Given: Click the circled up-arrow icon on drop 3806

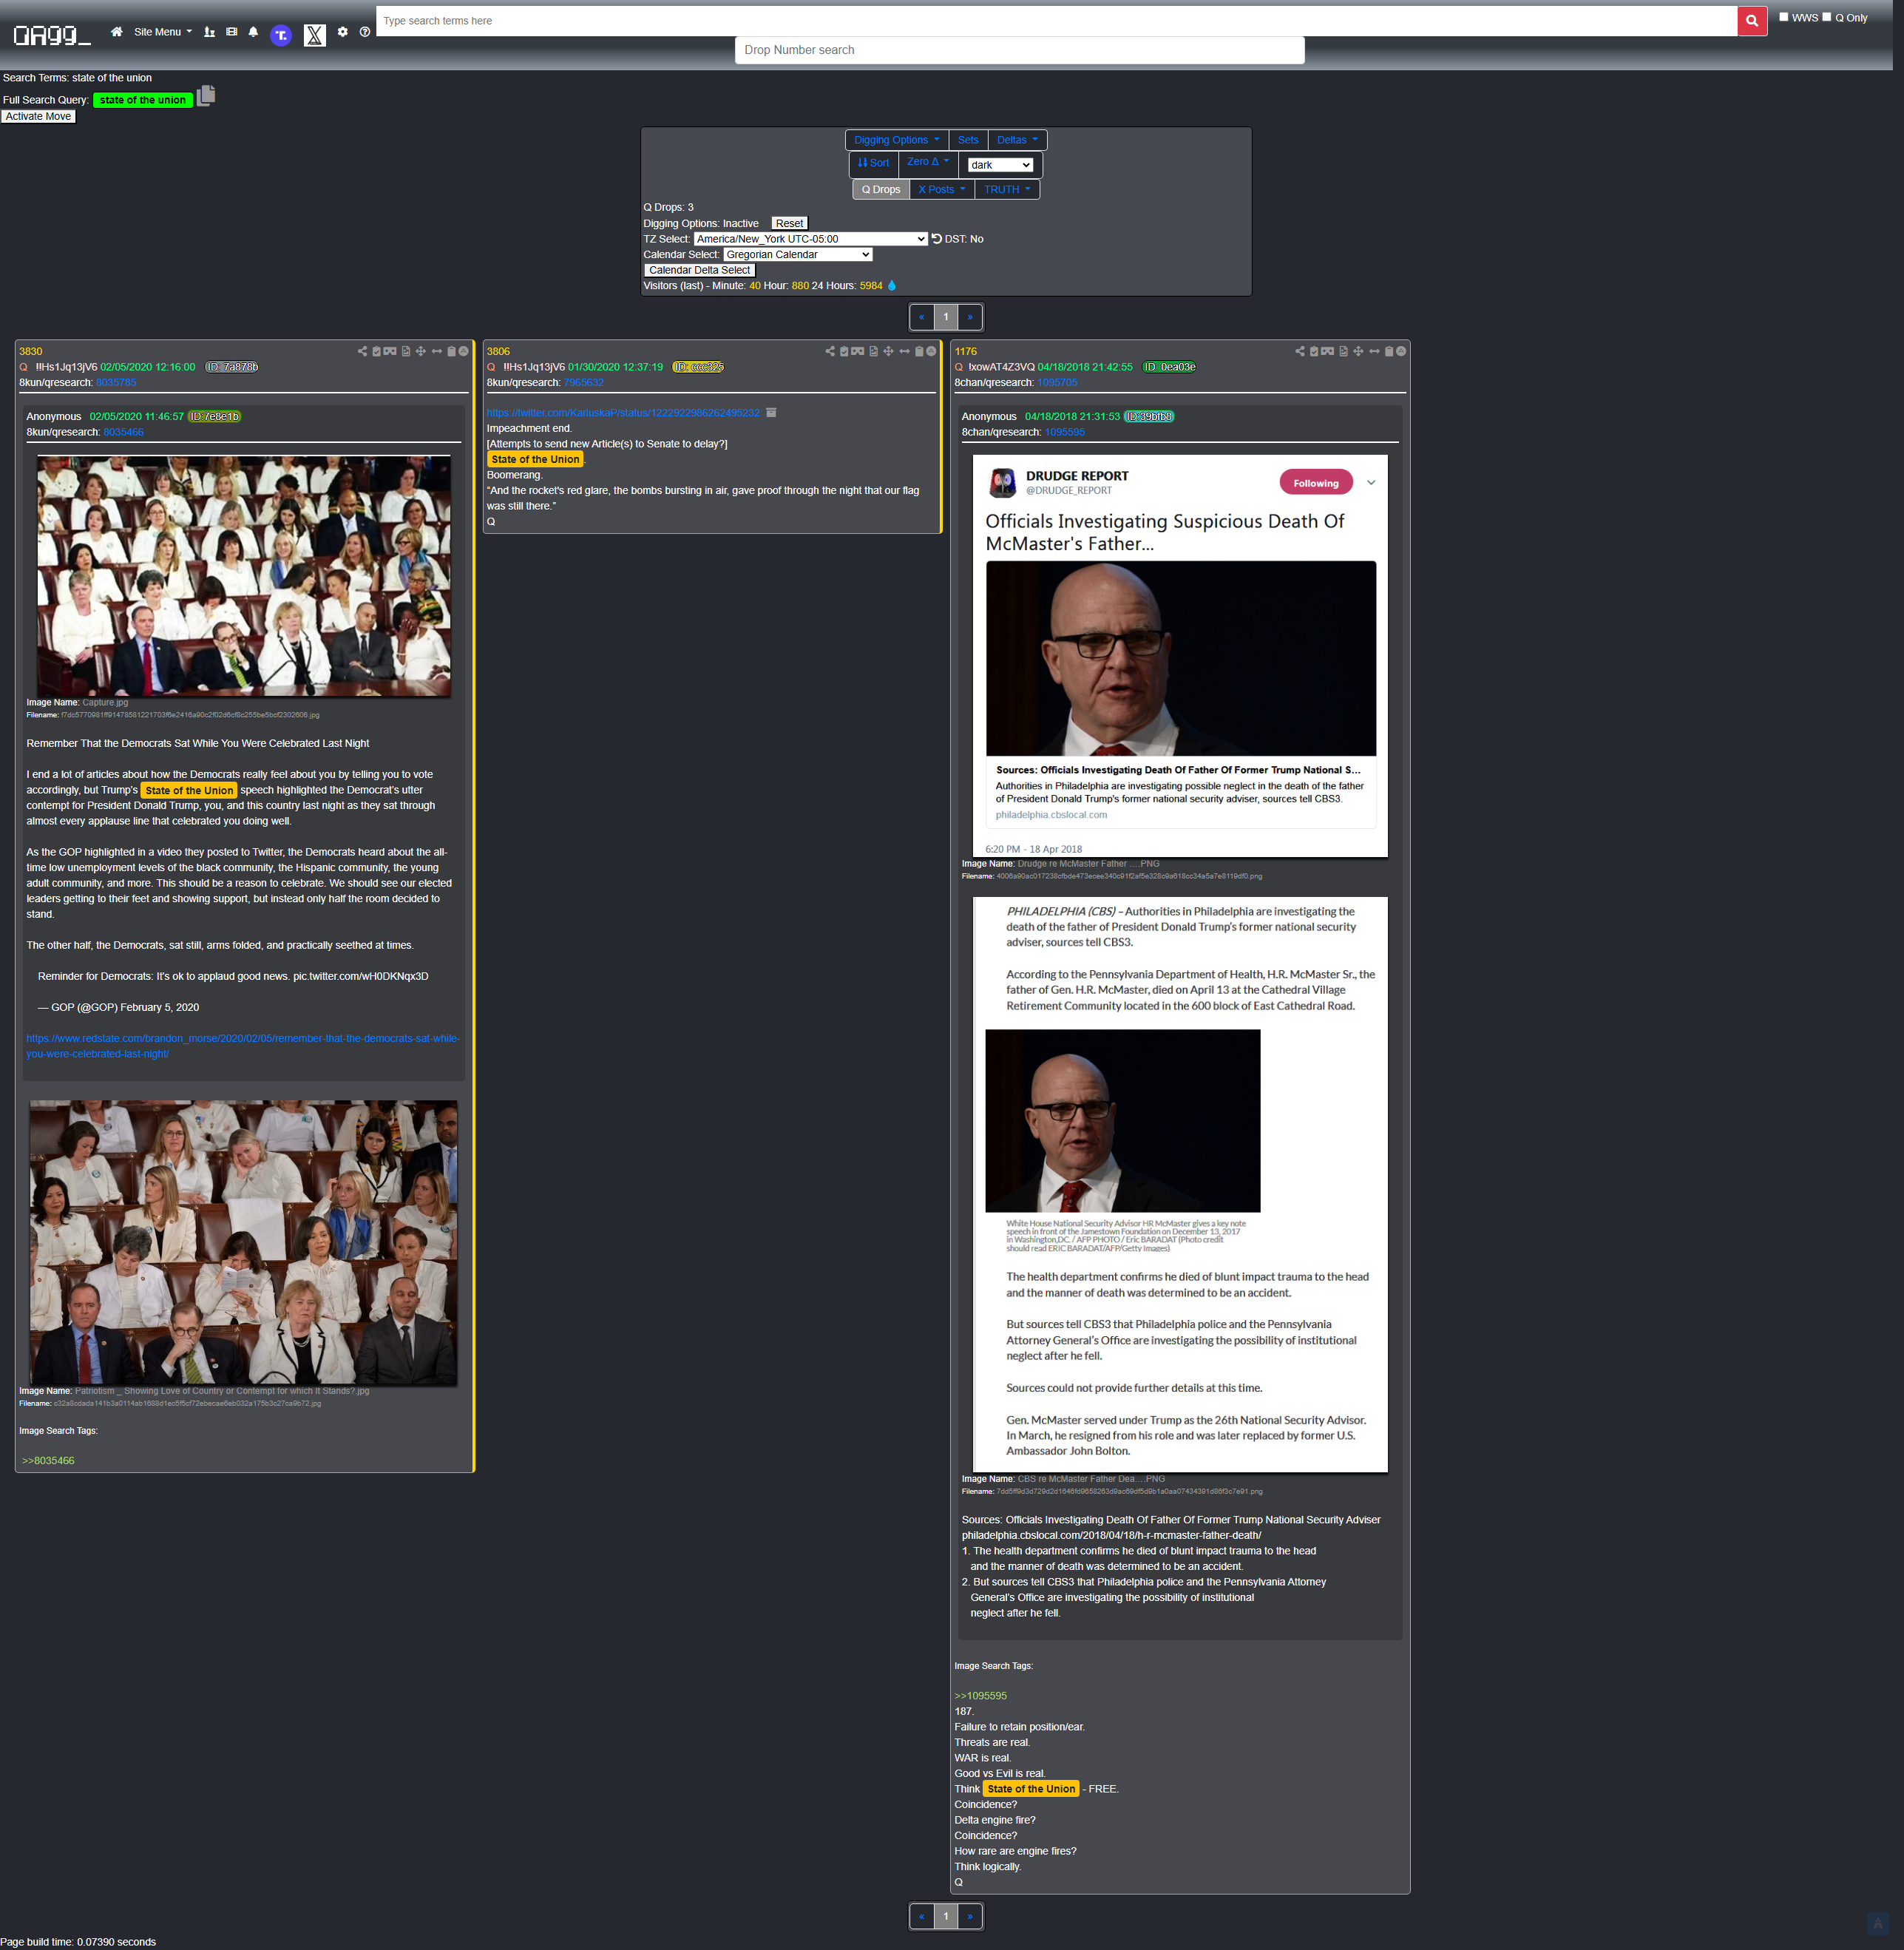Looking at the screenshot, I should coord(931,351).
